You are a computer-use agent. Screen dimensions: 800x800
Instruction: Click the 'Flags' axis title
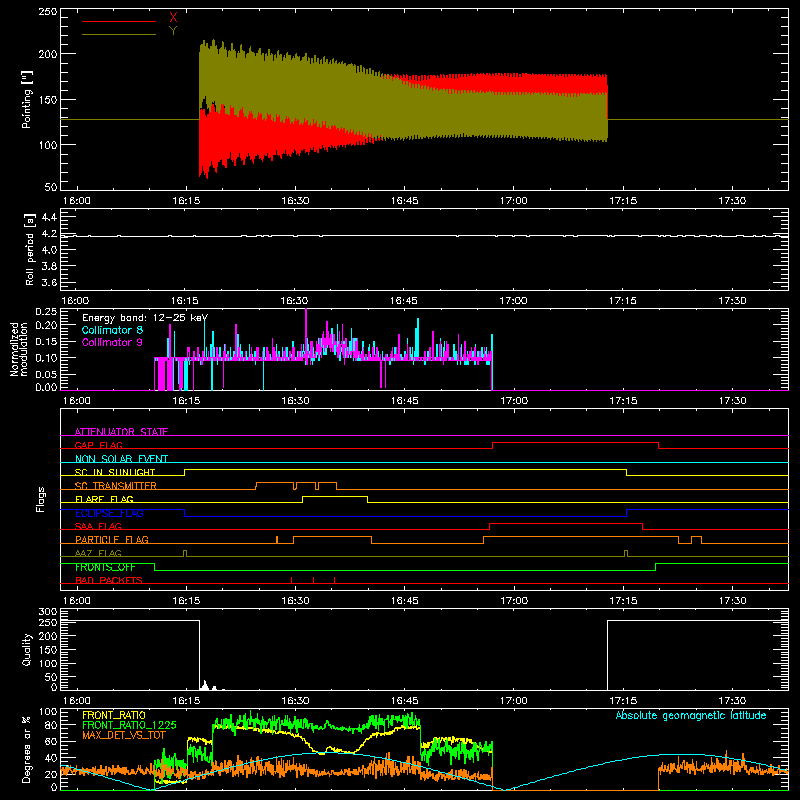pyautogui.click(x=40, y=499)
